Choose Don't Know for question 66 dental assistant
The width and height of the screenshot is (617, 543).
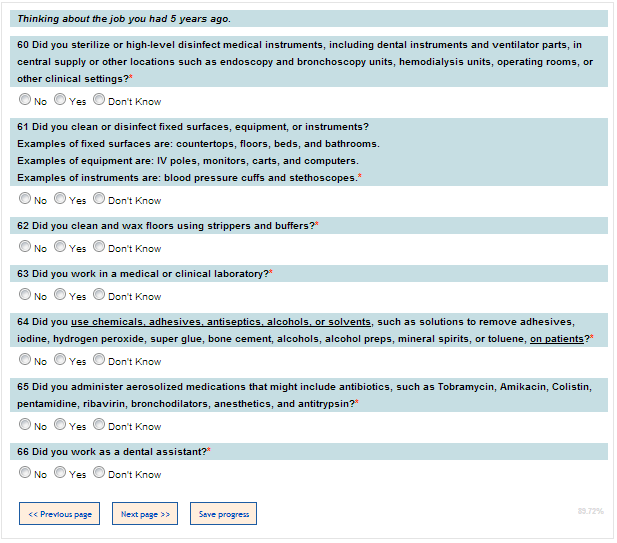(x=99, y=473)
